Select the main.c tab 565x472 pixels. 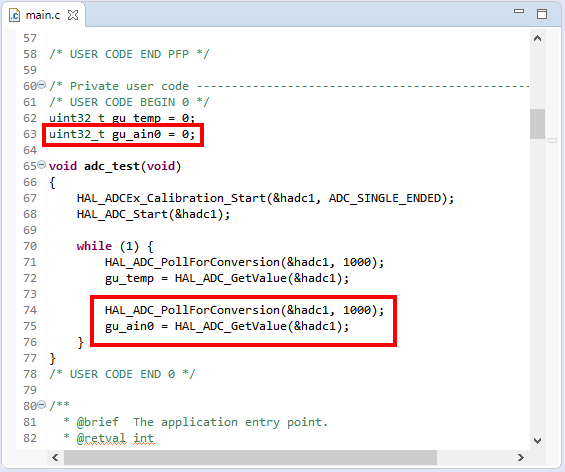[x=43, y=15]
